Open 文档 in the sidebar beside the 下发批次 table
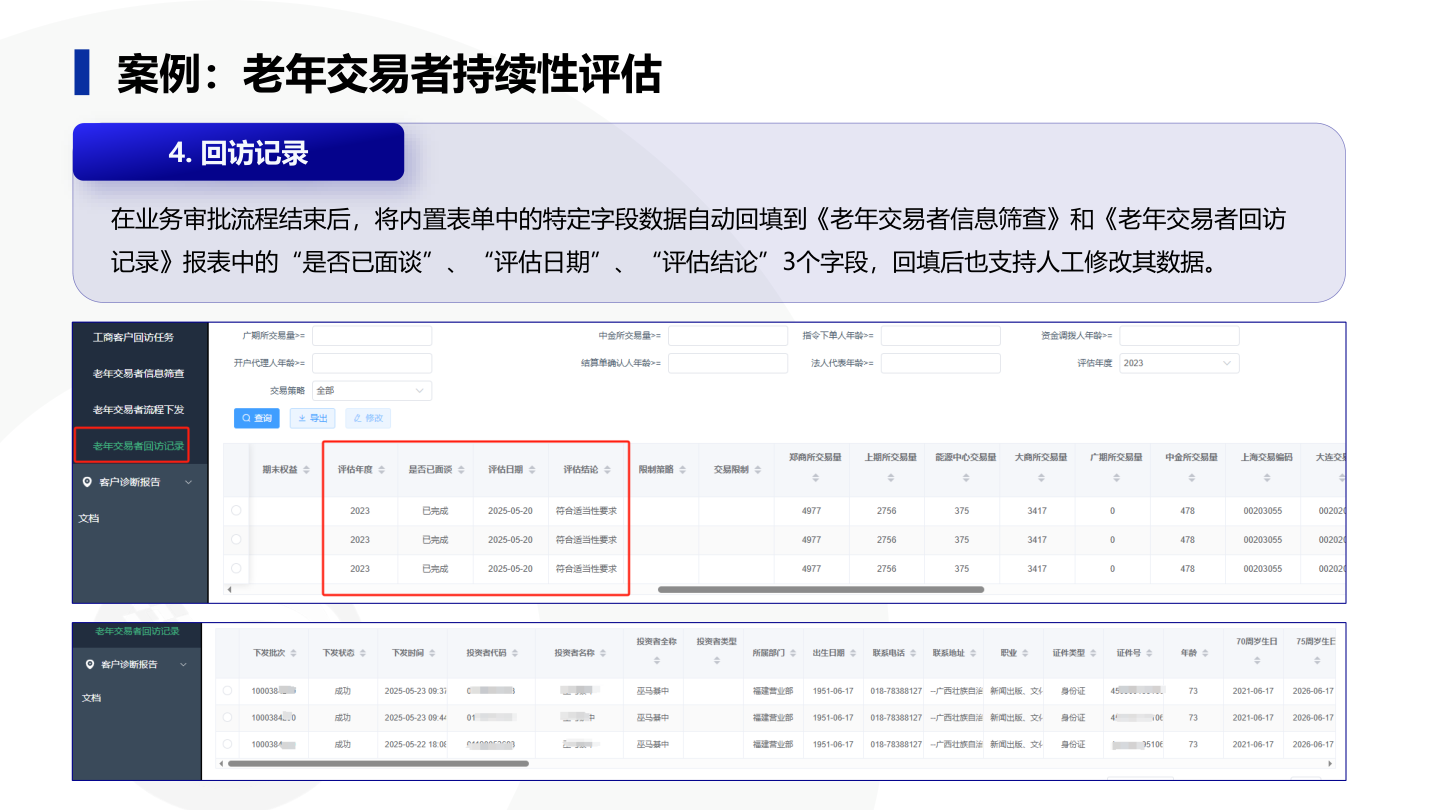This screenshot has width=1440, height=810. tap(91, 698)
